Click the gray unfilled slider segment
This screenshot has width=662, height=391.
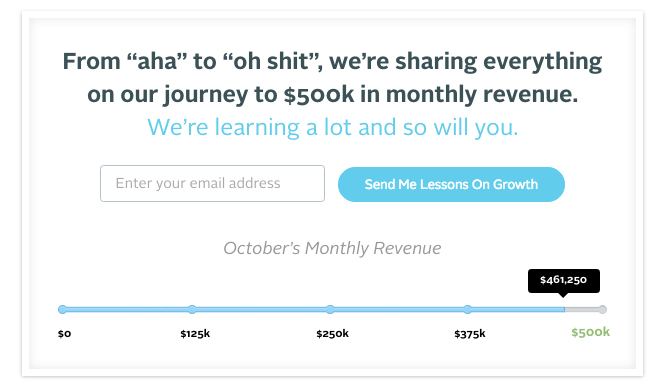coord(583,310)
